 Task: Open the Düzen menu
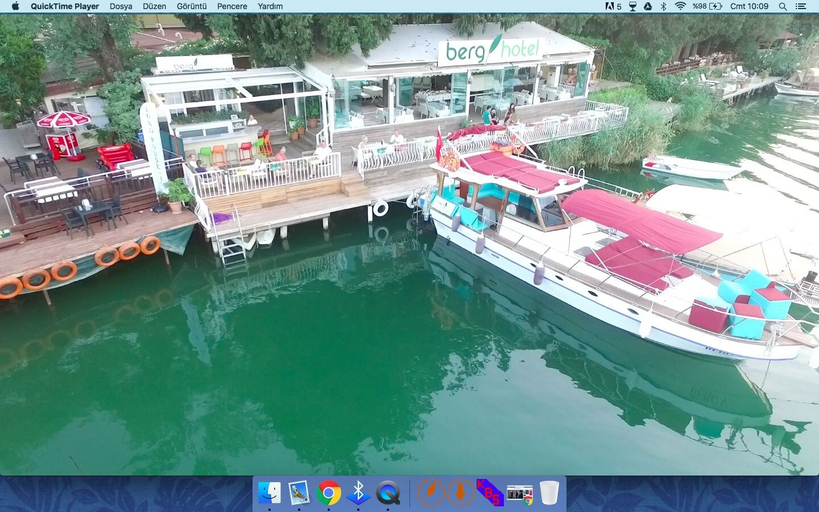[154, 6]
